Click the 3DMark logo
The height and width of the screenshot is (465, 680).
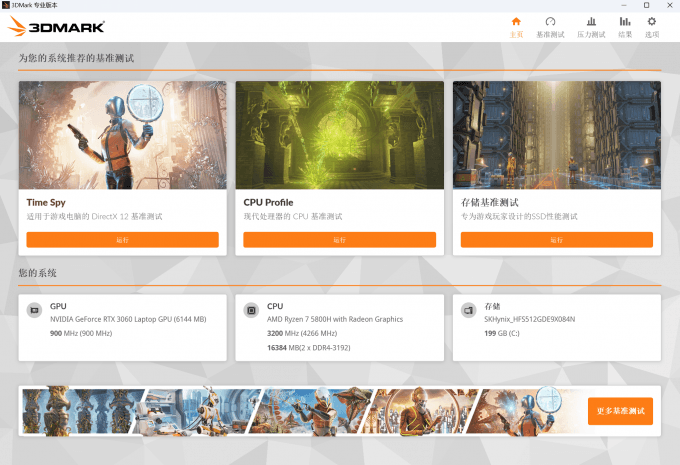(56, 27)
